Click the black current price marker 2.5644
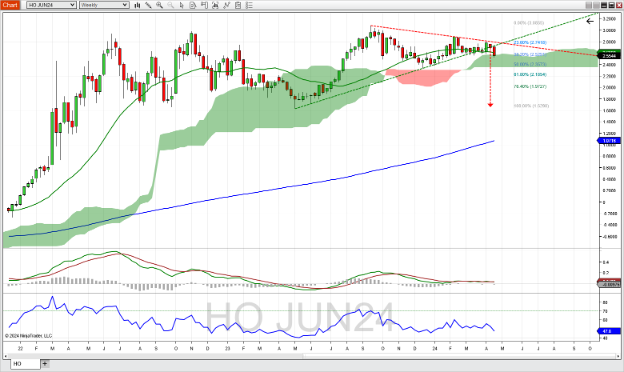Image resolution: width=624 pixels, height=372 pixels. pyautogui.click(x=609, y=56)
